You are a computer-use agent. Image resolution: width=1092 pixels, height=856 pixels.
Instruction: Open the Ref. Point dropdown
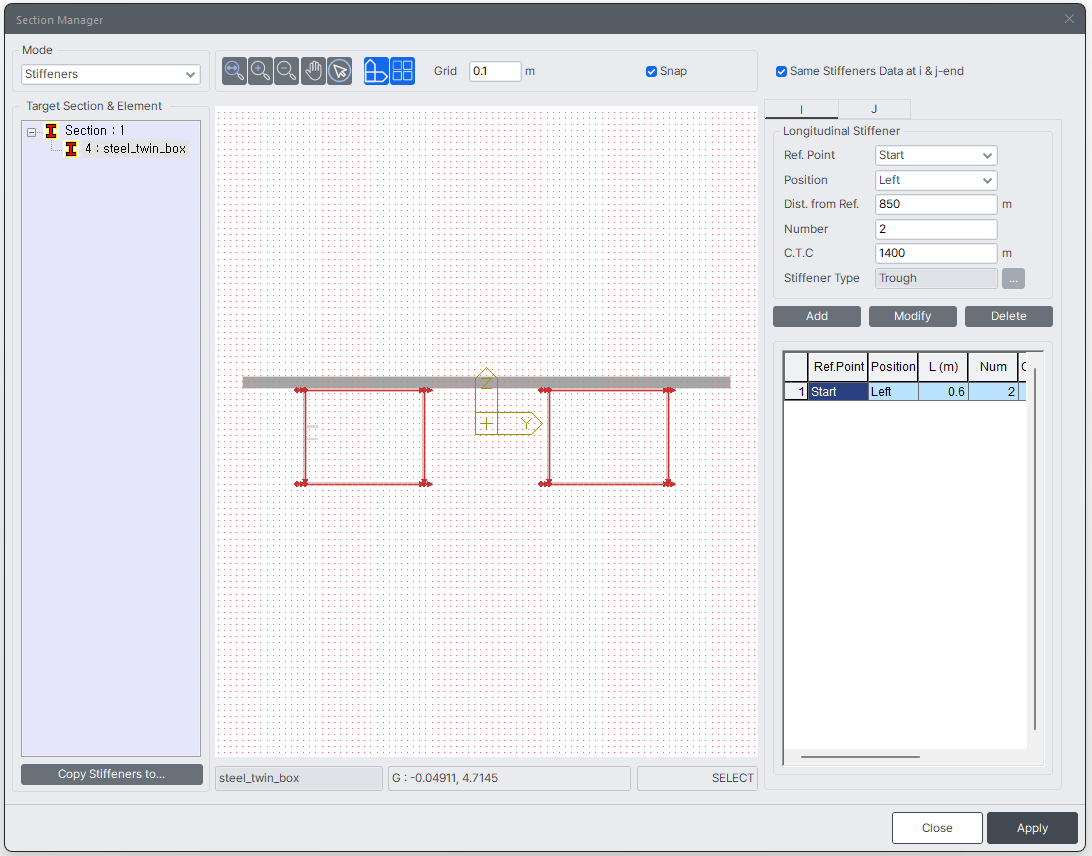[936, 155]
